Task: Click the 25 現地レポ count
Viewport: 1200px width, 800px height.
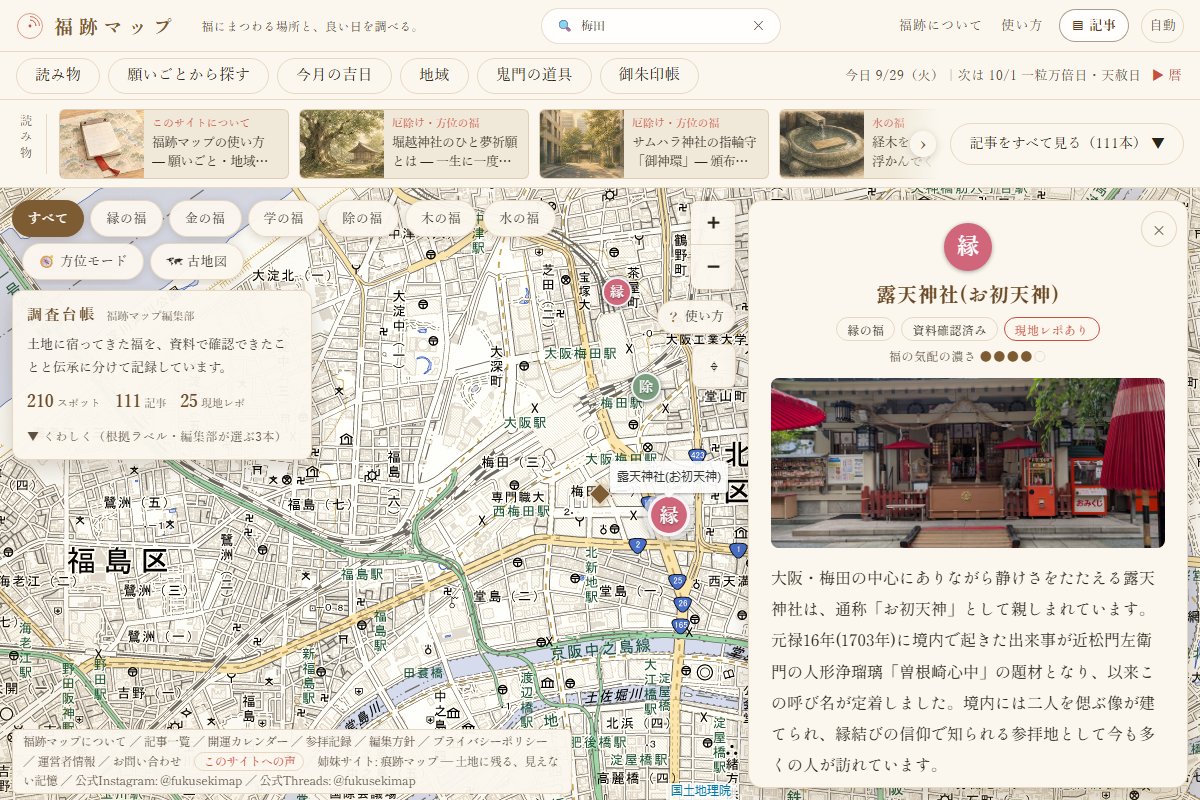Action: (x=212, y=401)
